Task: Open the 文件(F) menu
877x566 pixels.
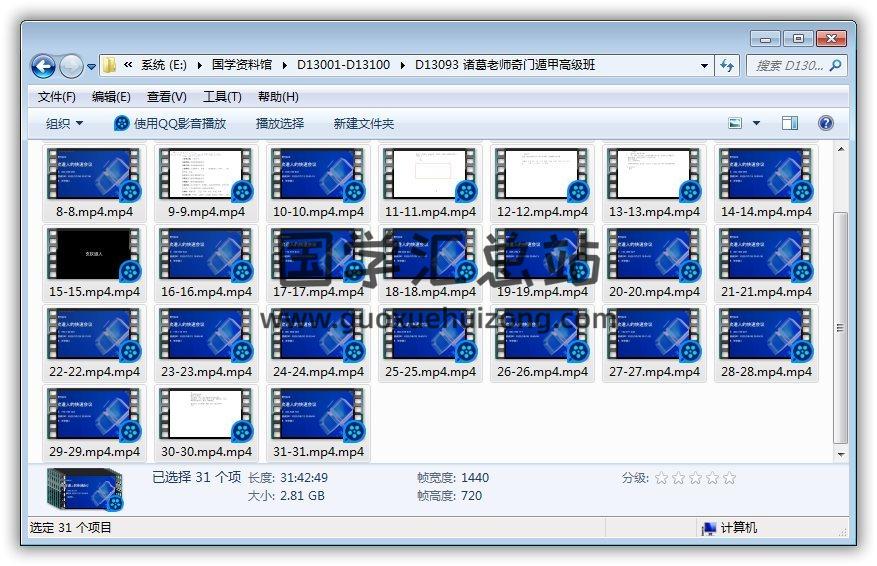Action: pos(57,97)
